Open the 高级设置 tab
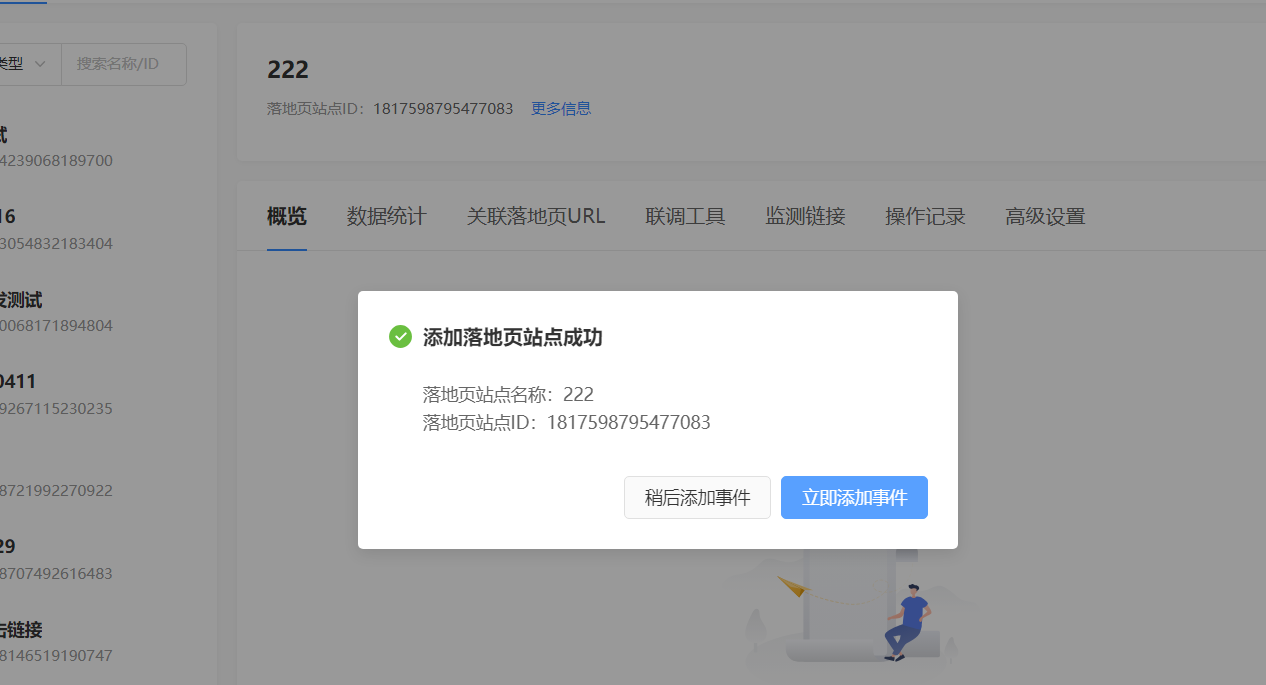Viewport: 1266px width, 685px height. [1045, 216]
